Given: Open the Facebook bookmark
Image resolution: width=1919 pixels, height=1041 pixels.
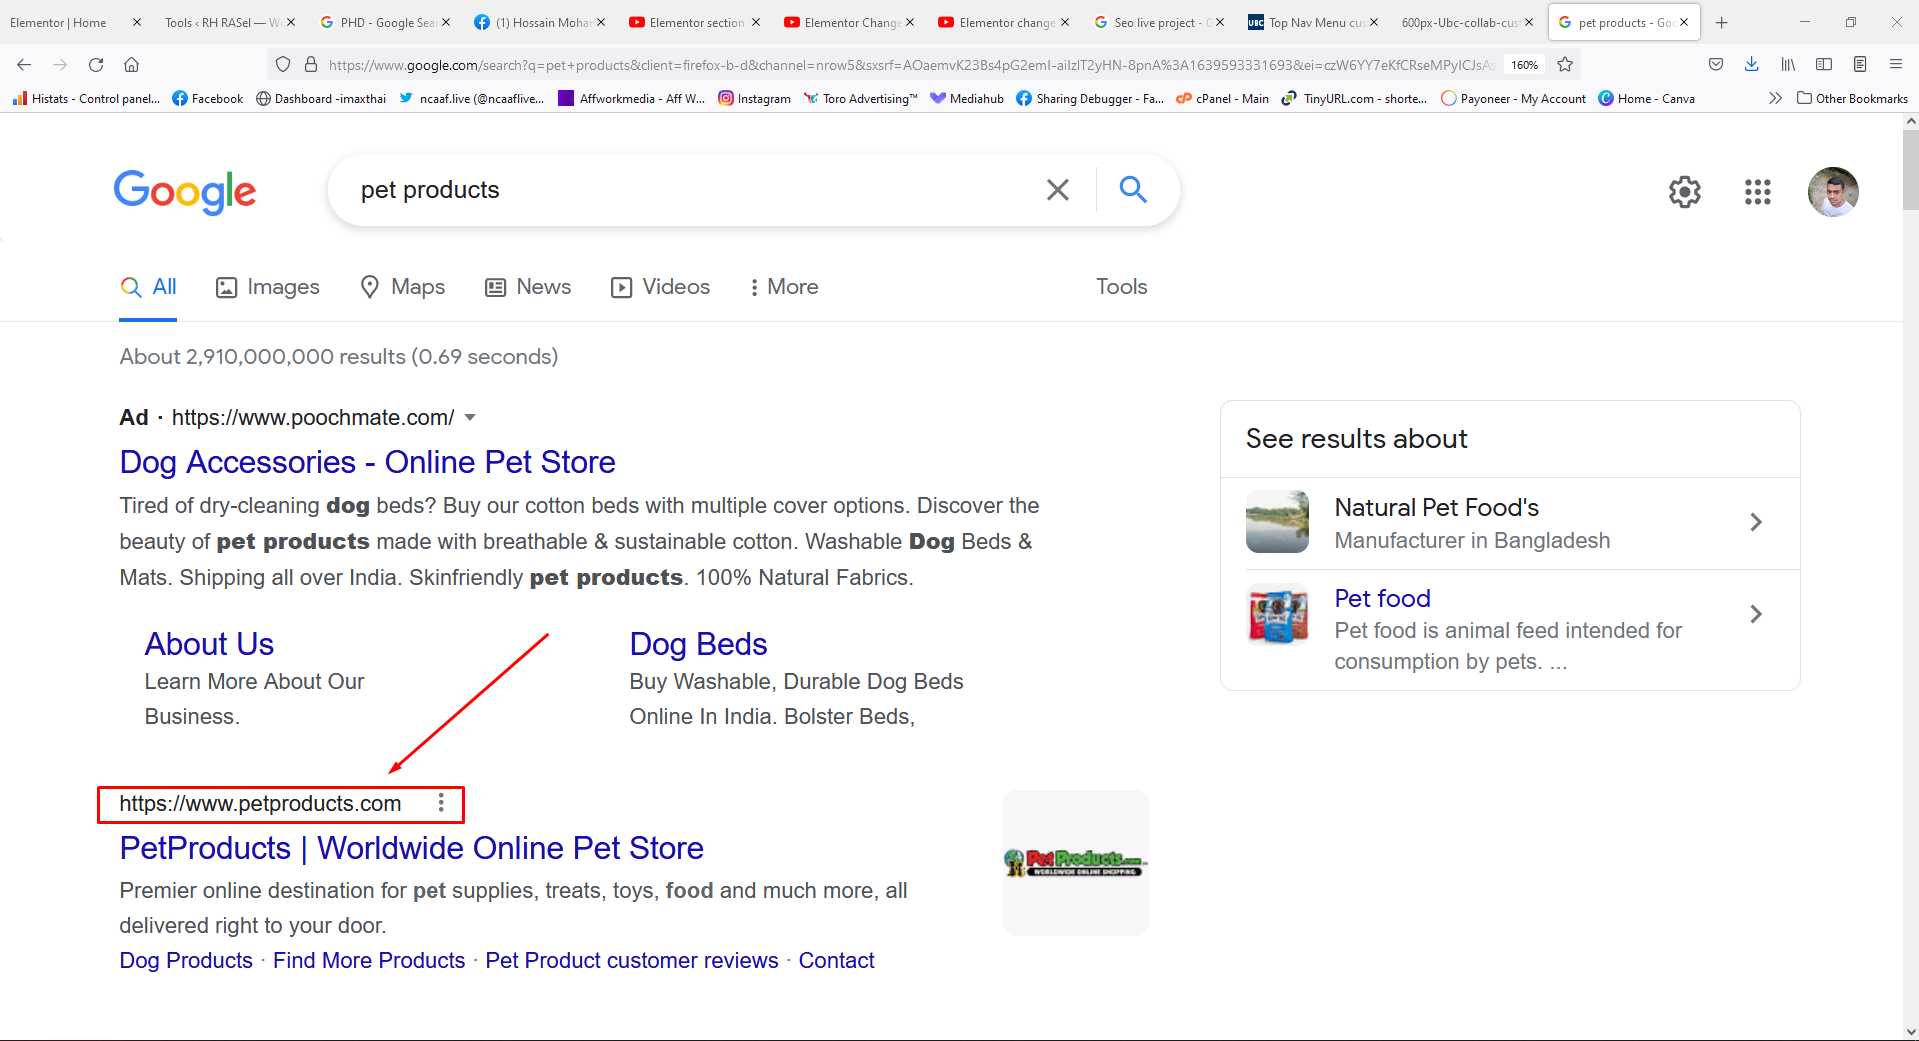Looking at the screenshot, I should tap(208, 98).
